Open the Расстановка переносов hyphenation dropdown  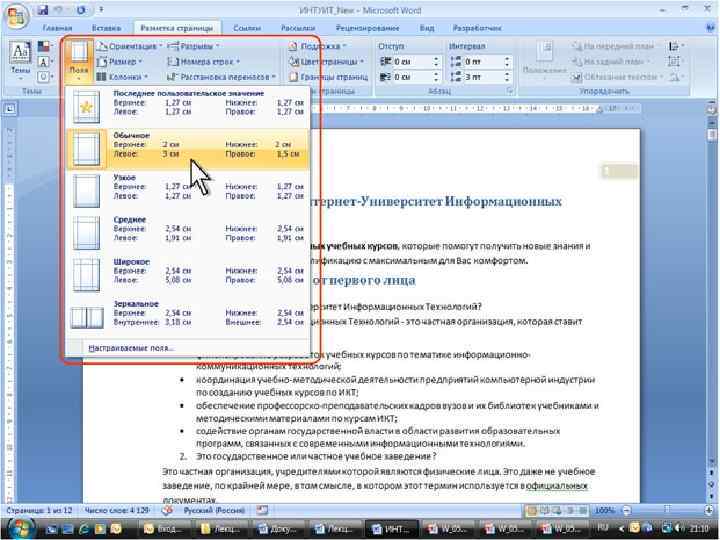point(221,77)
